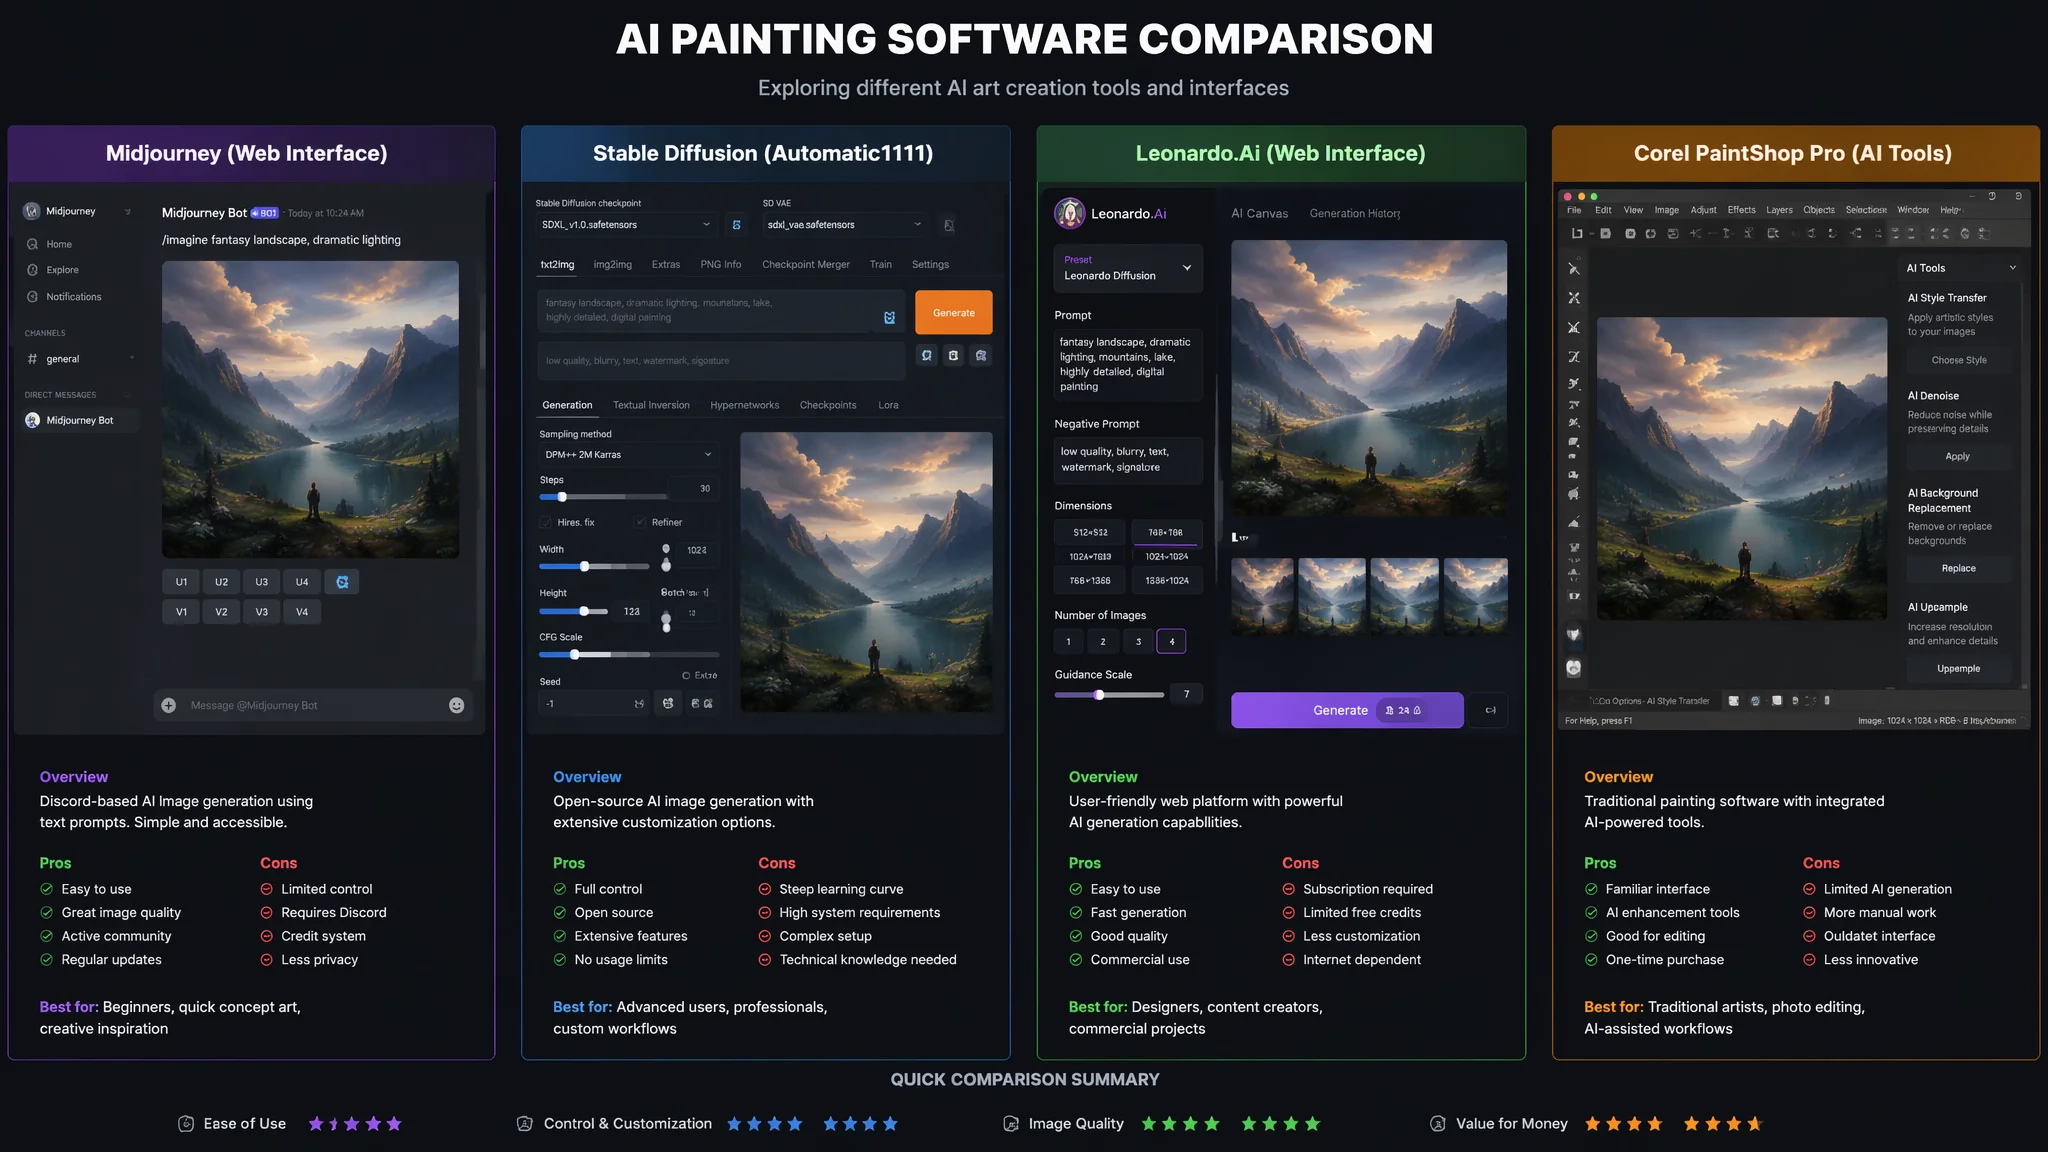This screenshot has width=2048, height=1152.
Task: Open the PNG Info tab
Action: pos(721,265)
